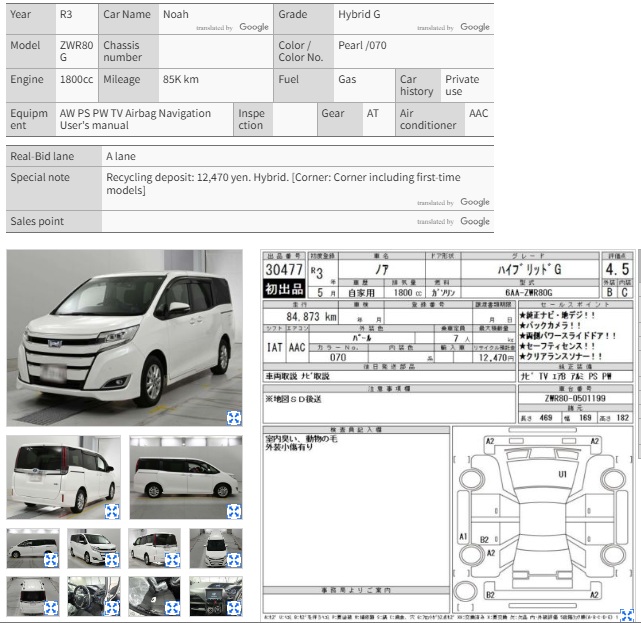The image size is (641, 623).
Task: Click the 84,873 km mileage on sheet
Action: 311,317
